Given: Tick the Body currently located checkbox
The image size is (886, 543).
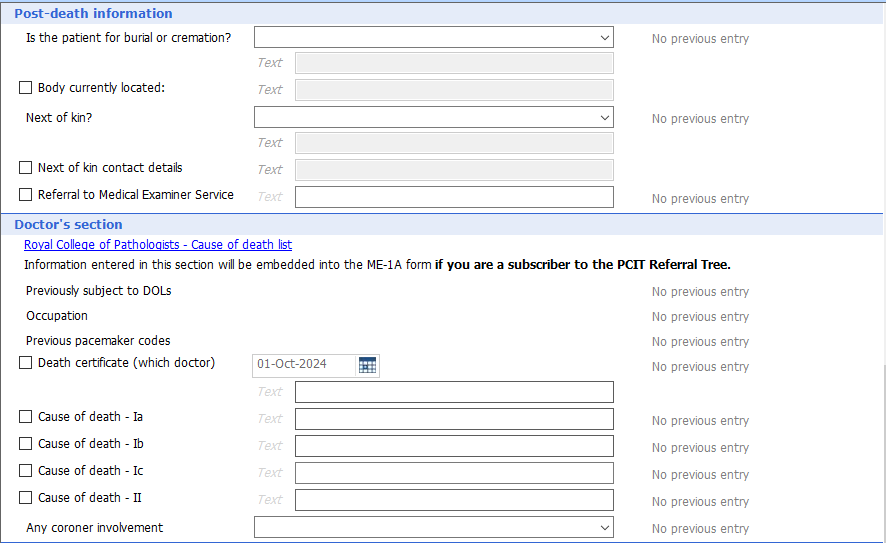Looking at the screenshot, I should tap(25, 88).
